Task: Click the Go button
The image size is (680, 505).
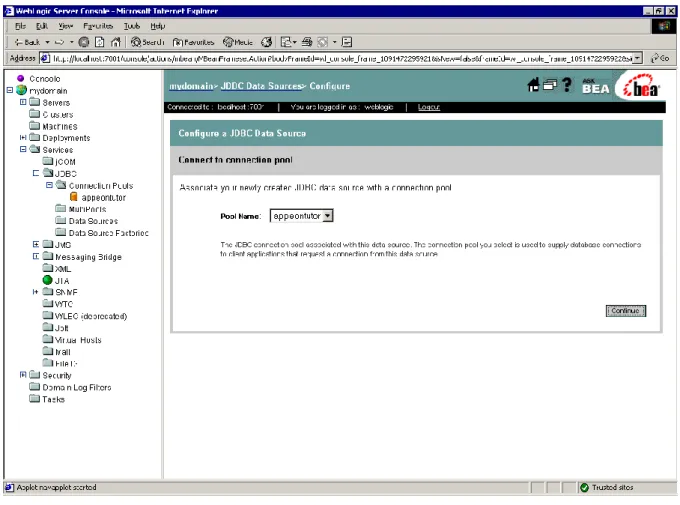Action: point(660,58)
